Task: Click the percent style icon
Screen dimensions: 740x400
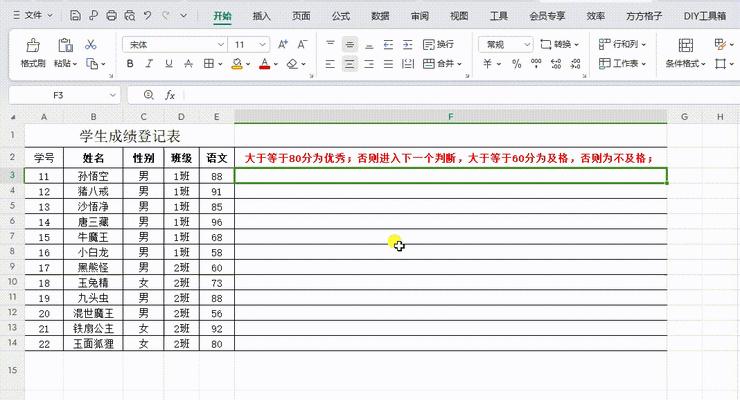Action: tap(517, 64)
